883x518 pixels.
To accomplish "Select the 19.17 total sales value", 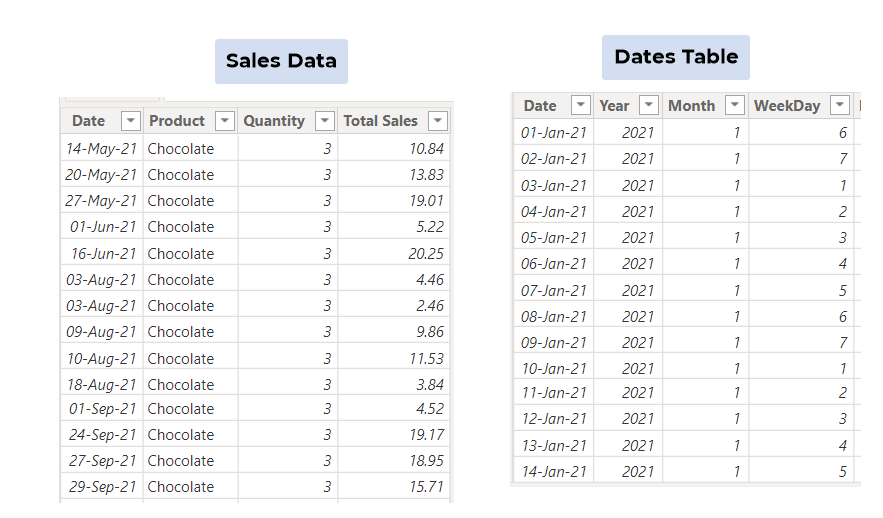I will [426, 435].
